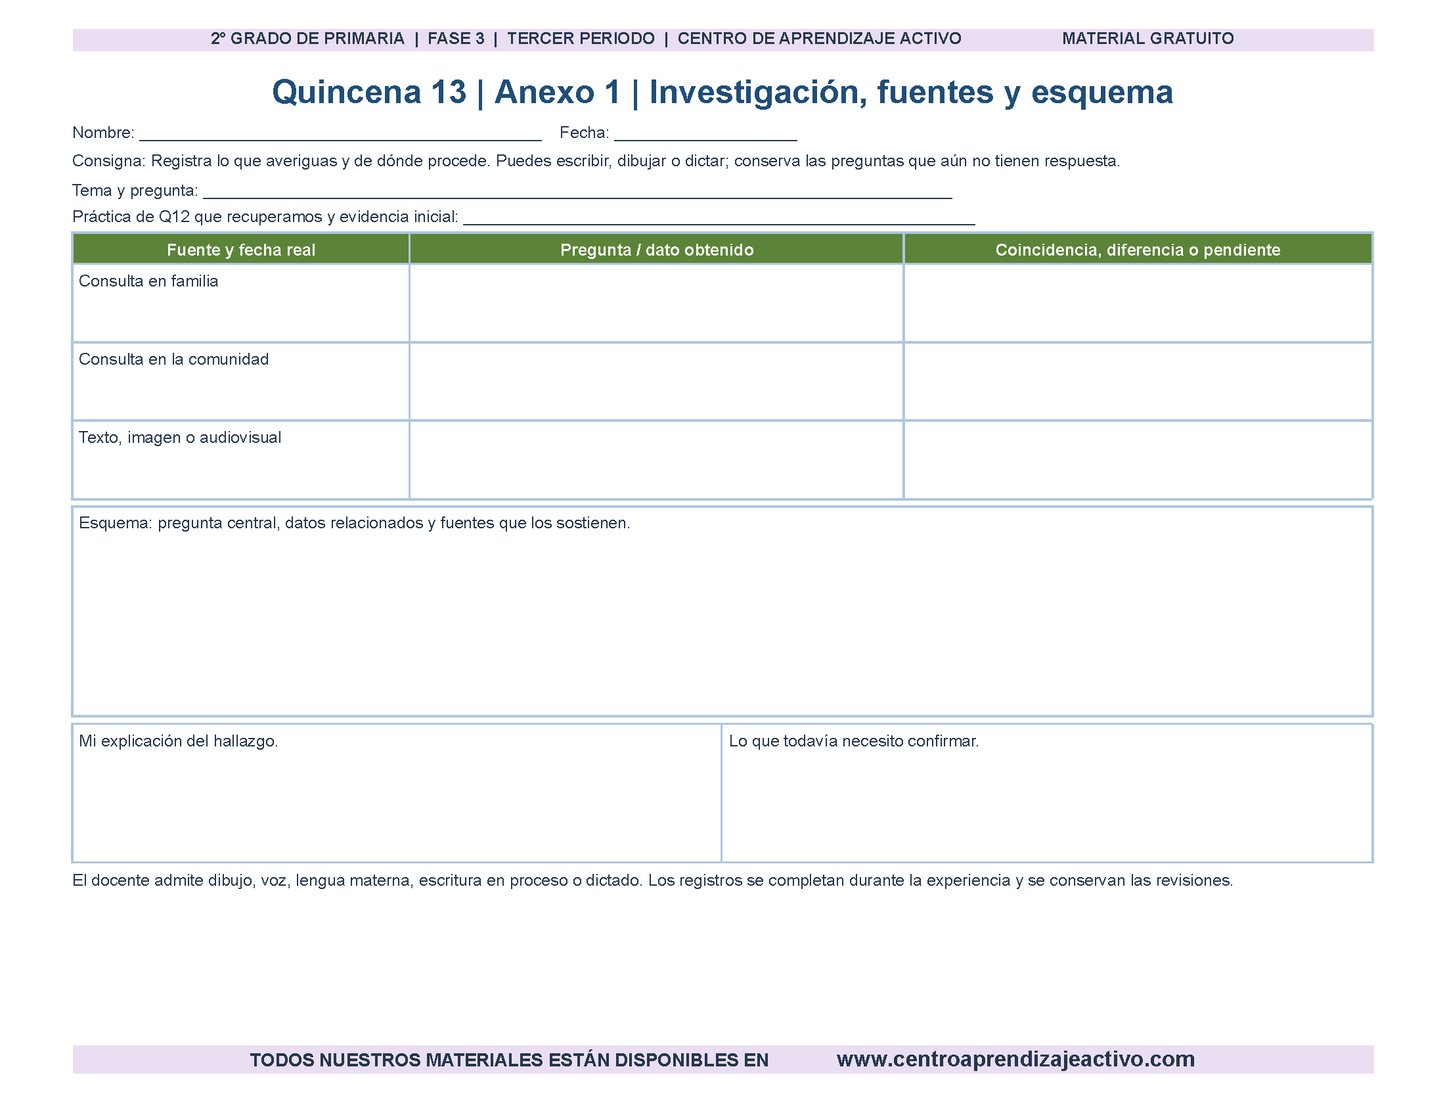Click the website link centroaprendizajeactivo.com
1445x1117 pixels.
(1015, 1059)
